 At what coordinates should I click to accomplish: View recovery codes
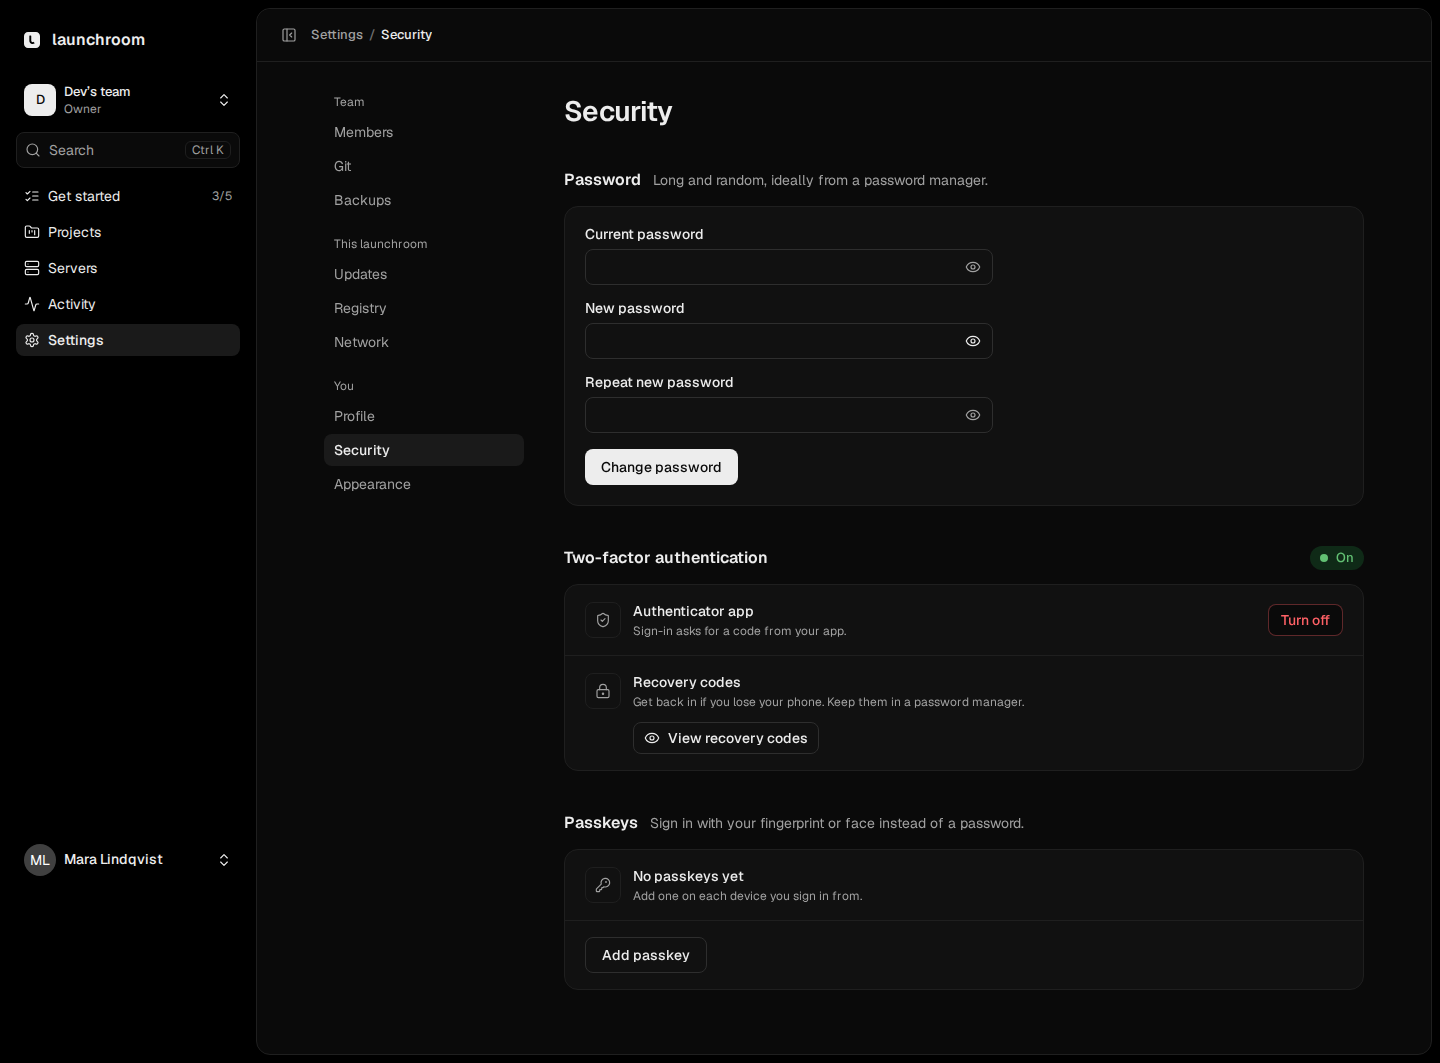[x=726, y=738]
